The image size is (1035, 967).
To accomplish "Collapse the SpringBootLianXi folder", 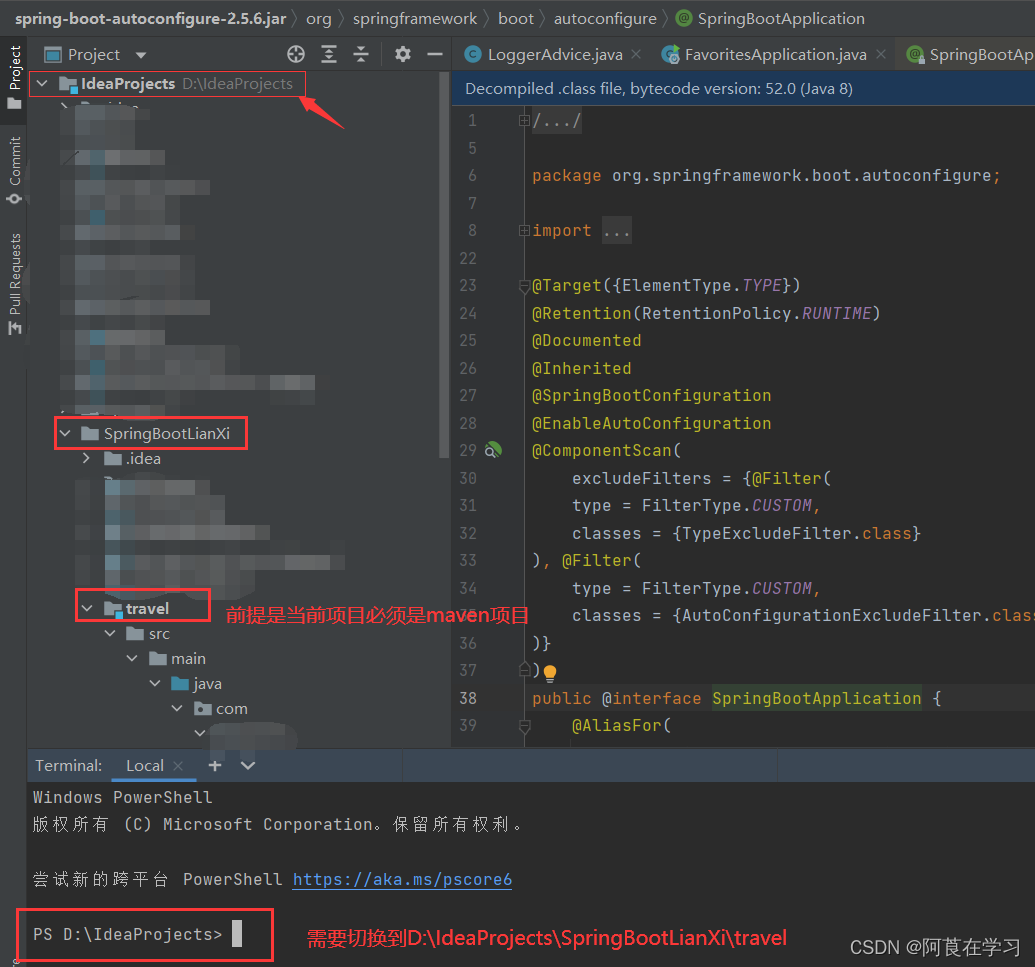I will [65, 434].
